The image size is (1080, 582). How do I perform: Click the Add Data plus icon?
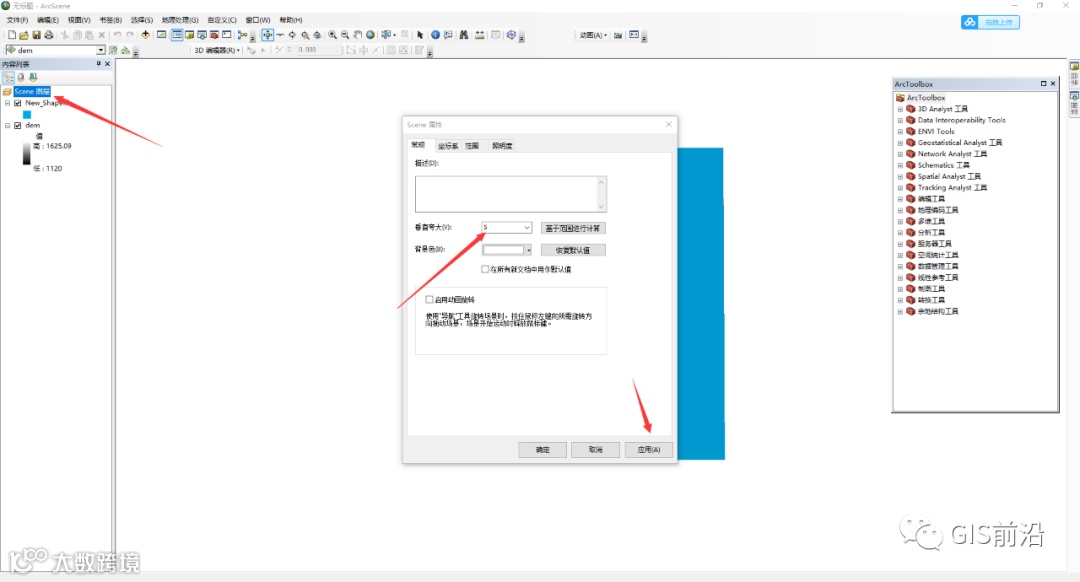pyautogui.click(x=145, y=34)
